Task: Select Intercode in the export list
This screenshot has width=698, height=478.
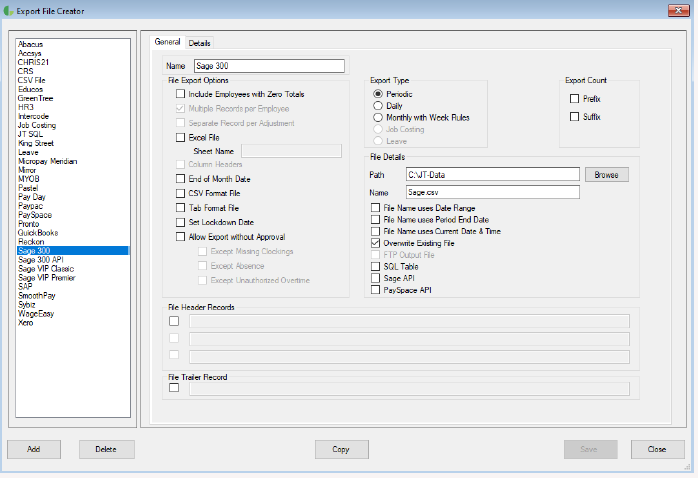Action: pyautogui.click(x=73, y=116)
